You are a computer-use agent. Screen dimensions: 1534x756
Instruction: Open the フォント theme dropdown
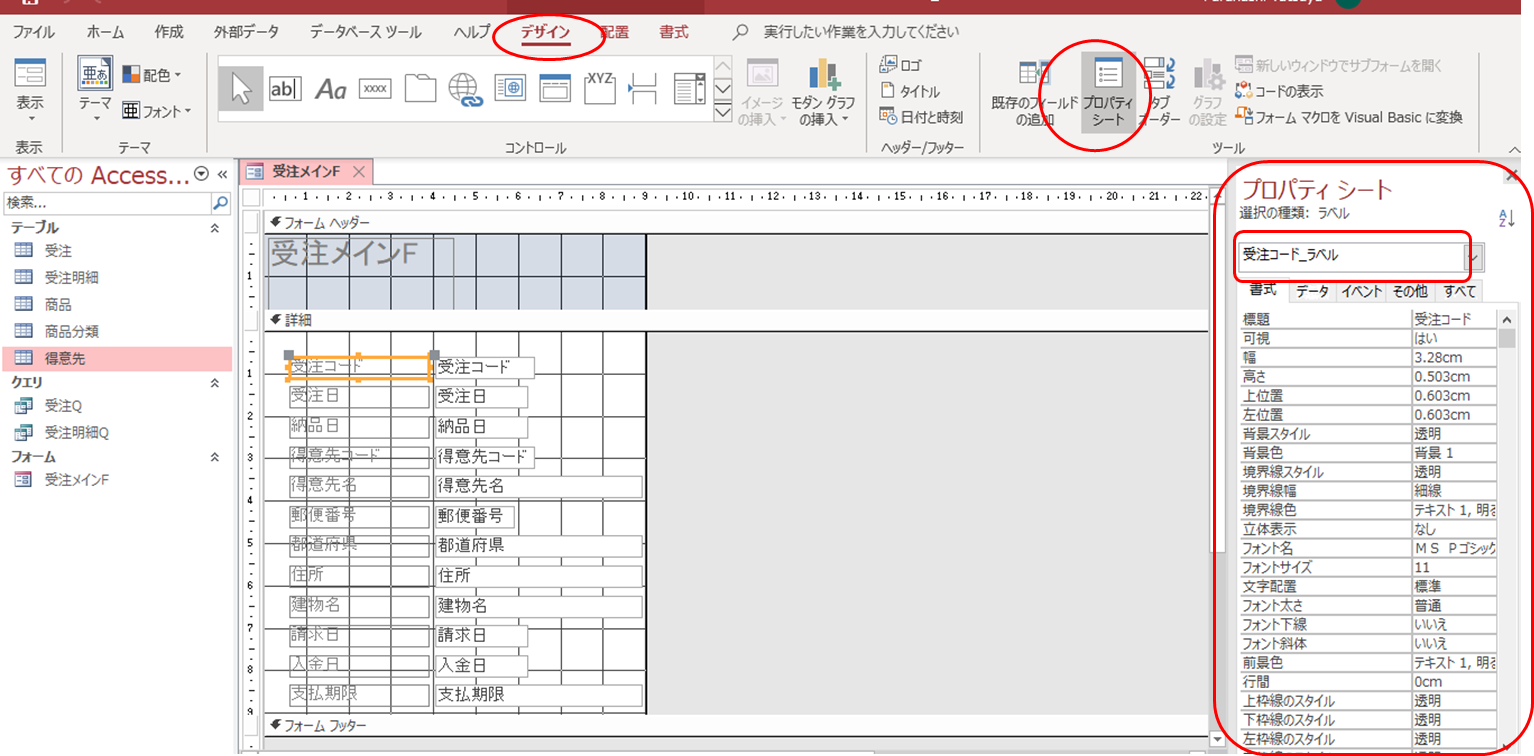(x=156, y=111)
